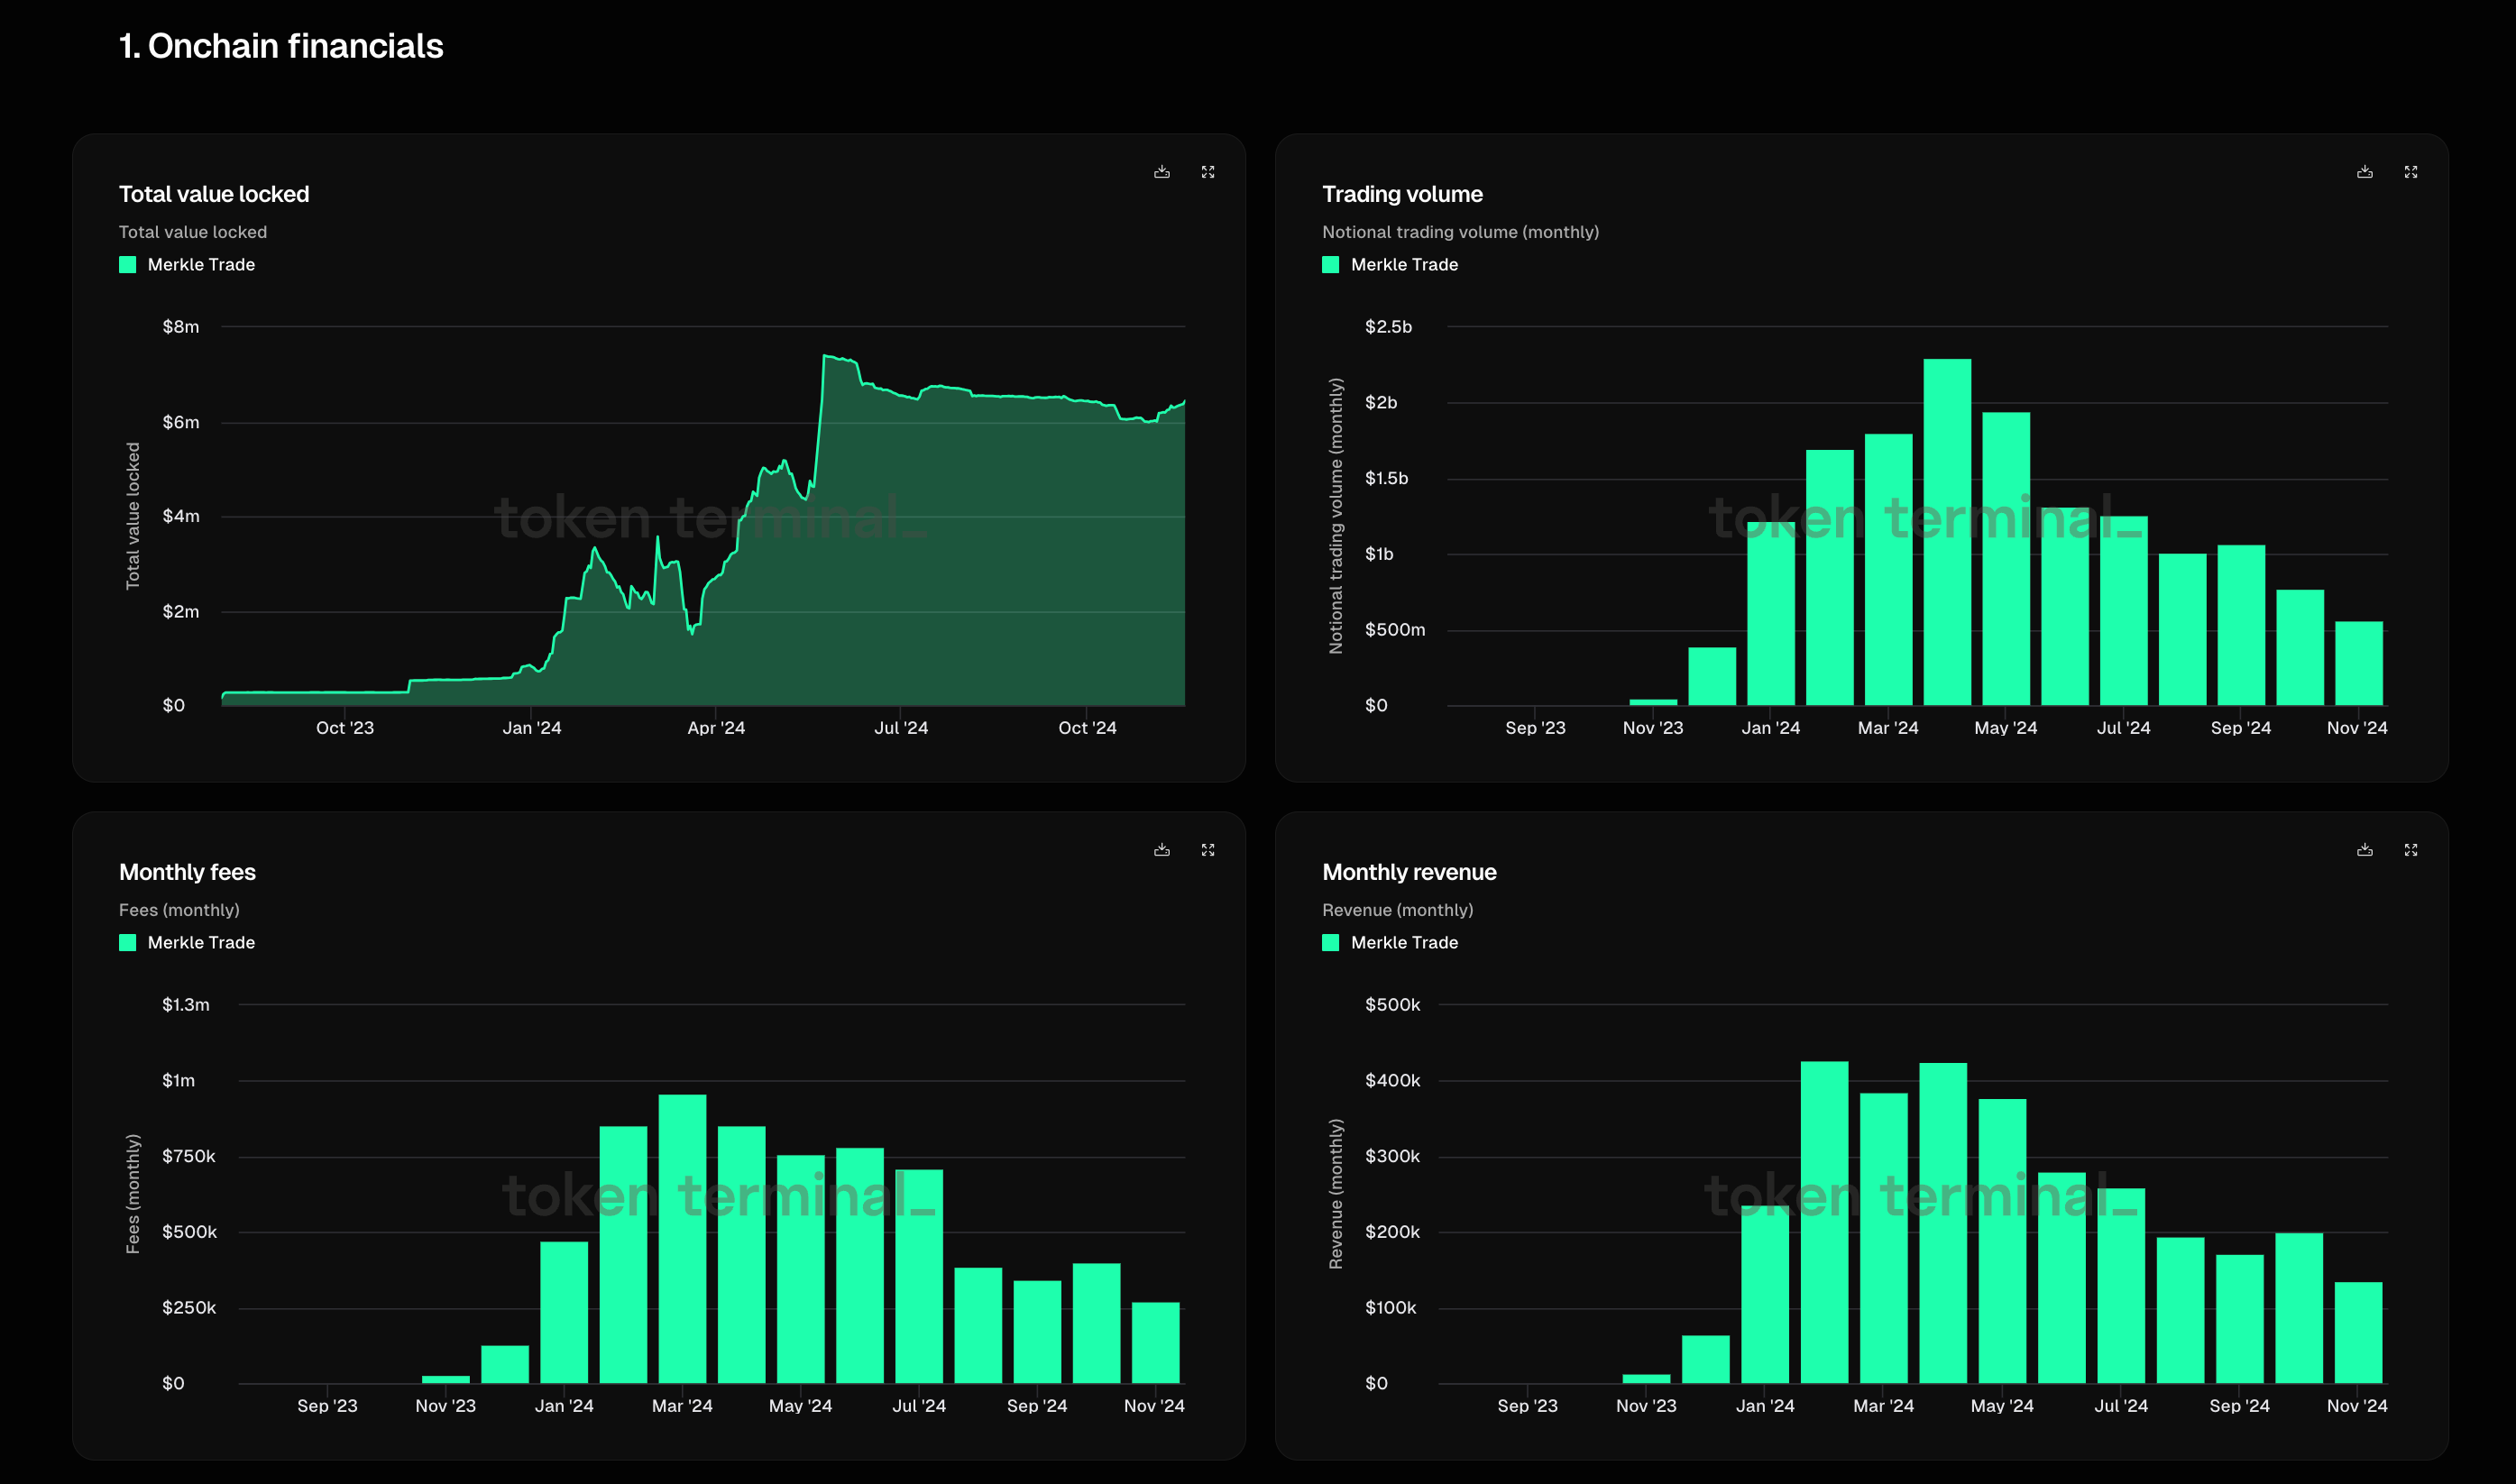The width and height of the screenshot is (2516, 1484).
Task: Click the Monthly revenue chart title
Action: click(x=1408, y=872)
